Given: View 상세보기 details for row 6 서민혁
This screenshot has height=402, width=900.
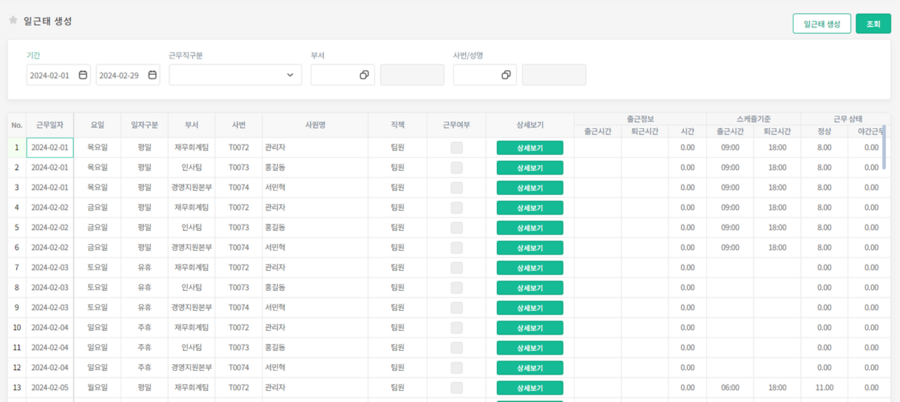Looking at the screenshot, I should [x=529, y=248].
